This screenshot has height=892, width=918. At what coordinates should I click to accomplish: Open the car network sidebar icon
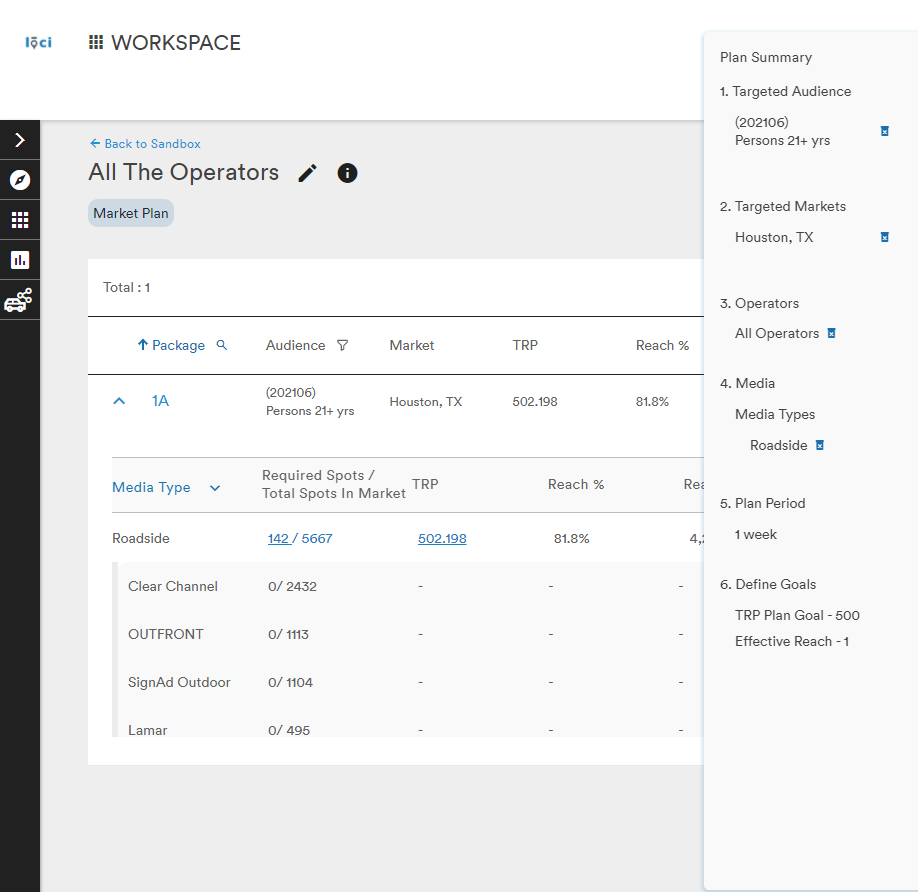coord(20,300)
